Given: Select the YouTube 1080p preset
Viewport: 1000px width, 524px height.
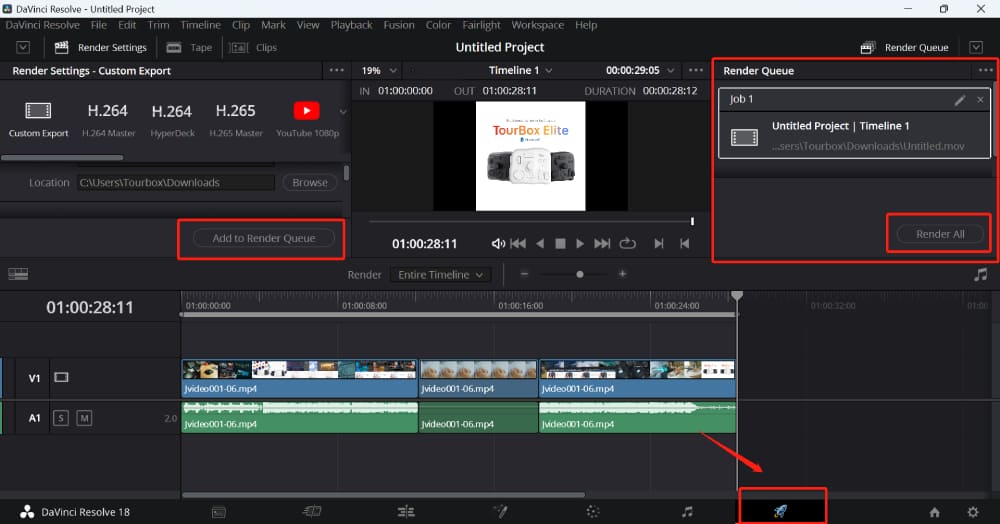Looking at the screenshot, I should tap(307, 119).
